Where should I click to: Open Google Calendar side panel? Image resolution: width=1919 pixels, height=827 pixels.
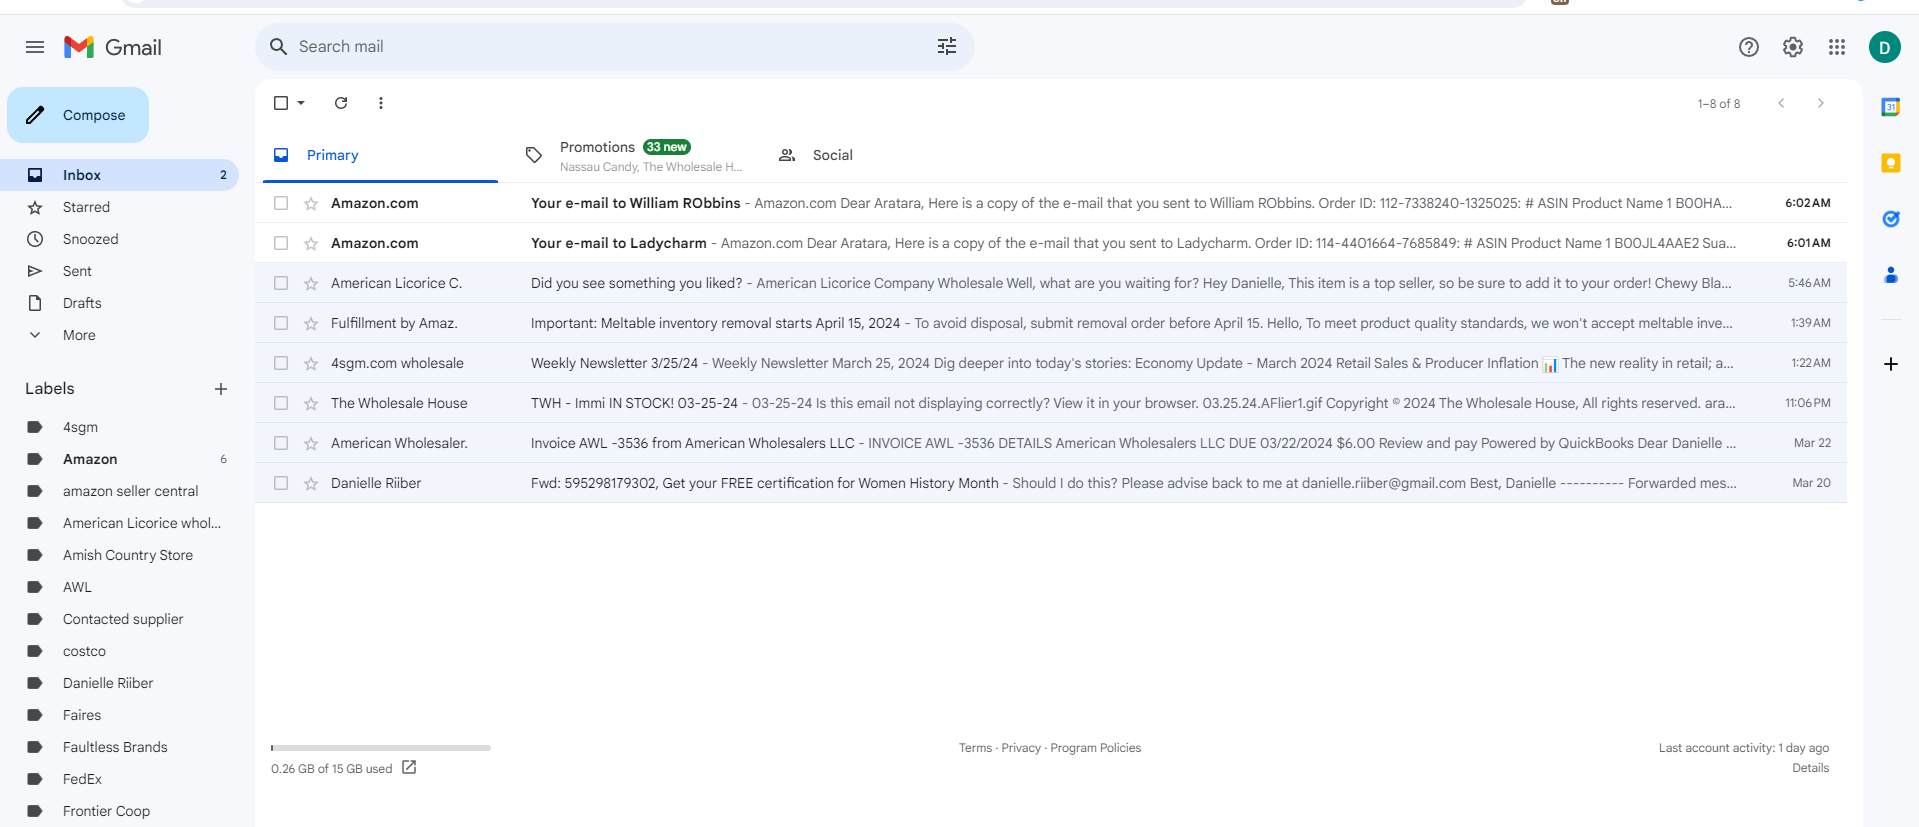(x=1891, y=107)
